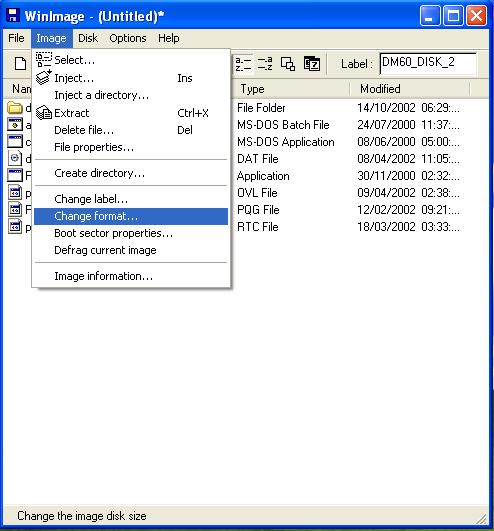Click the MS-DOS Application row's icon

click(x=15, y=141)
